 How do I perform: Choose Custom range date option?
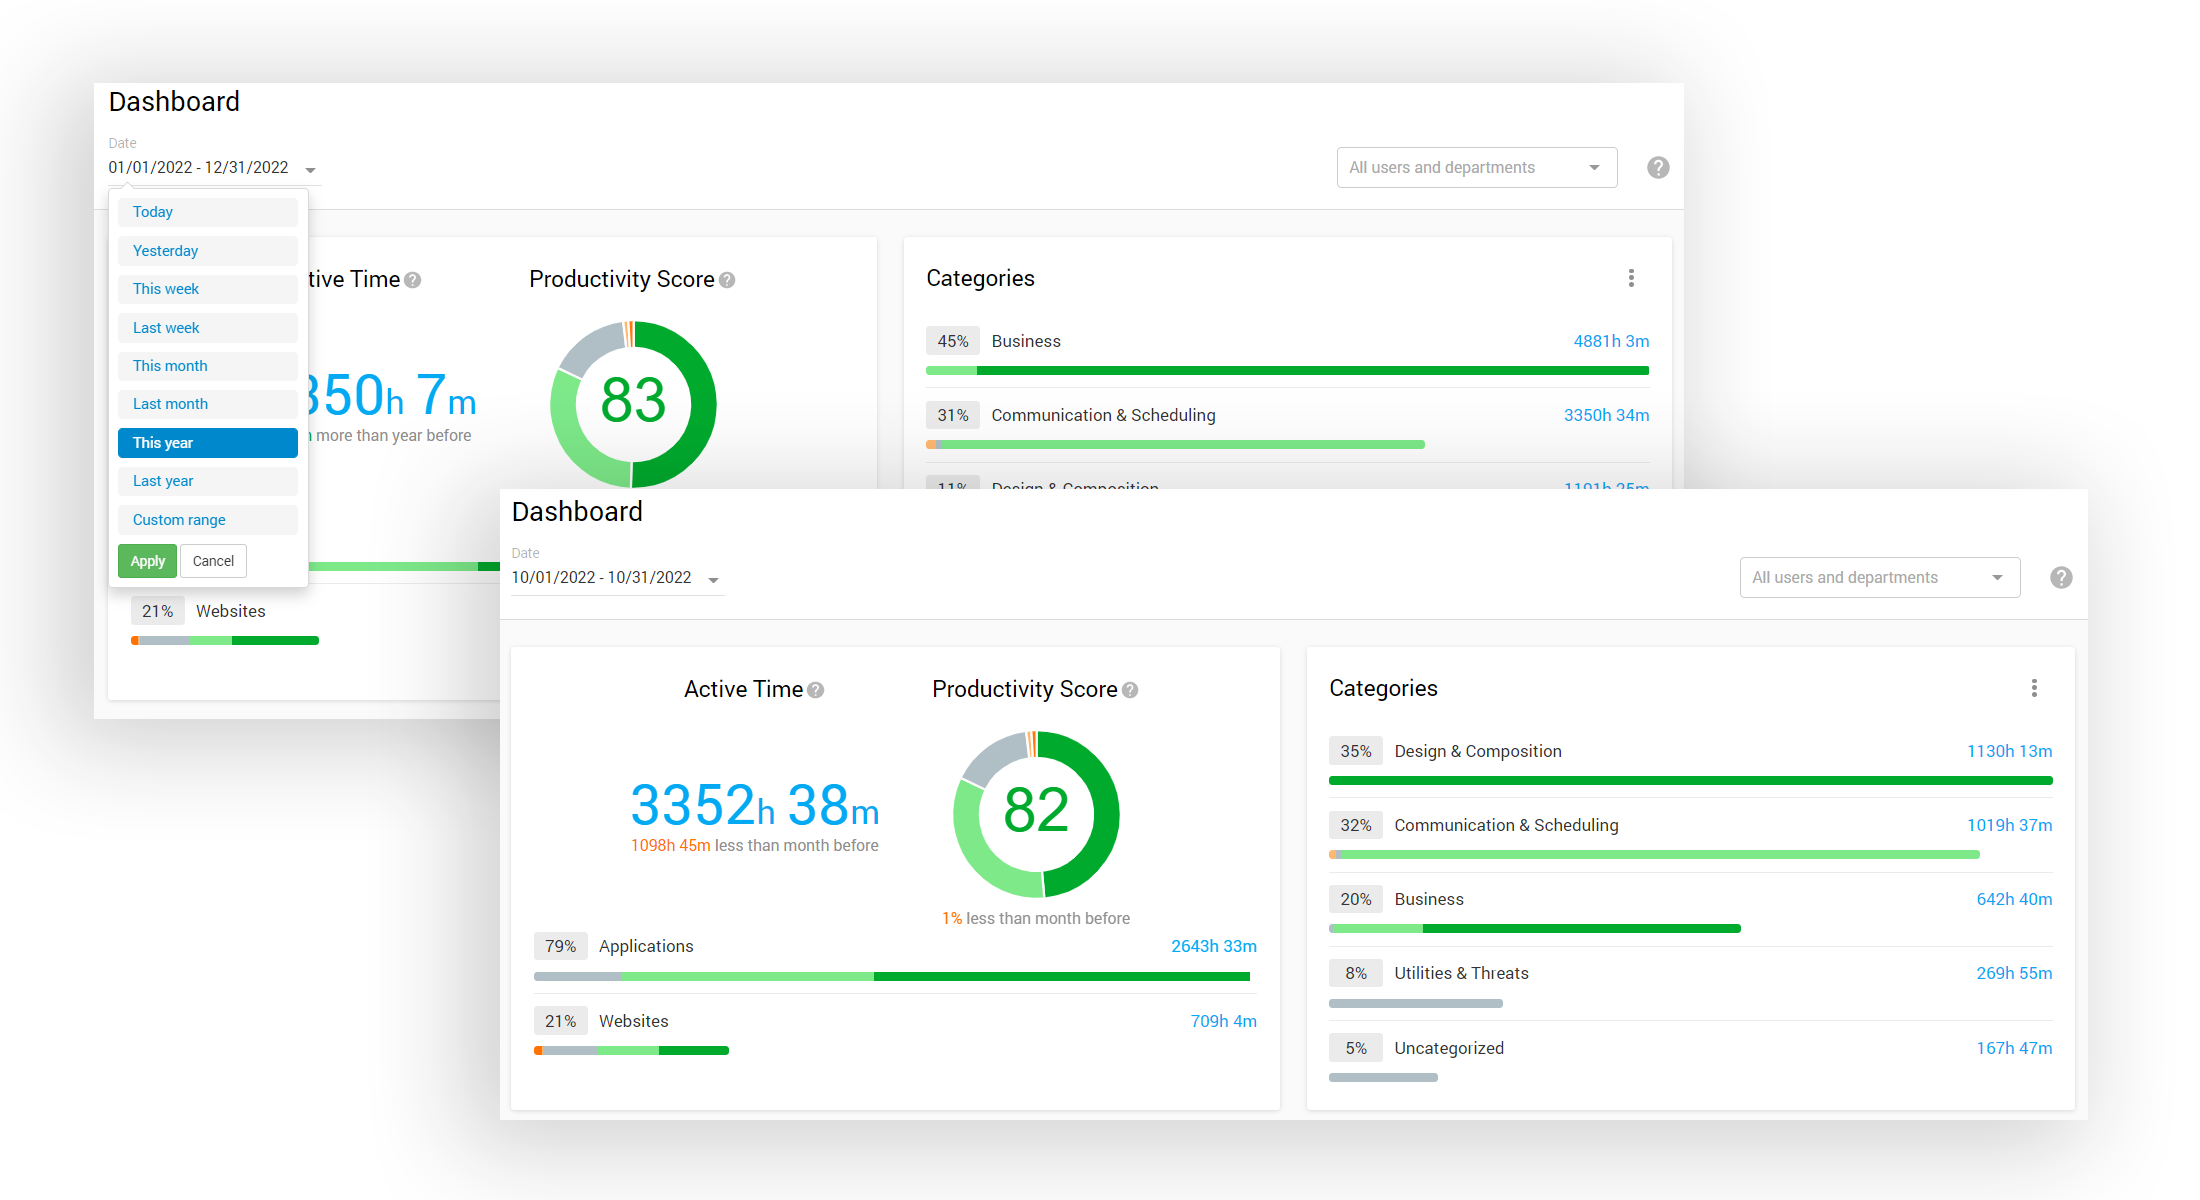click(x=207, y=520)
